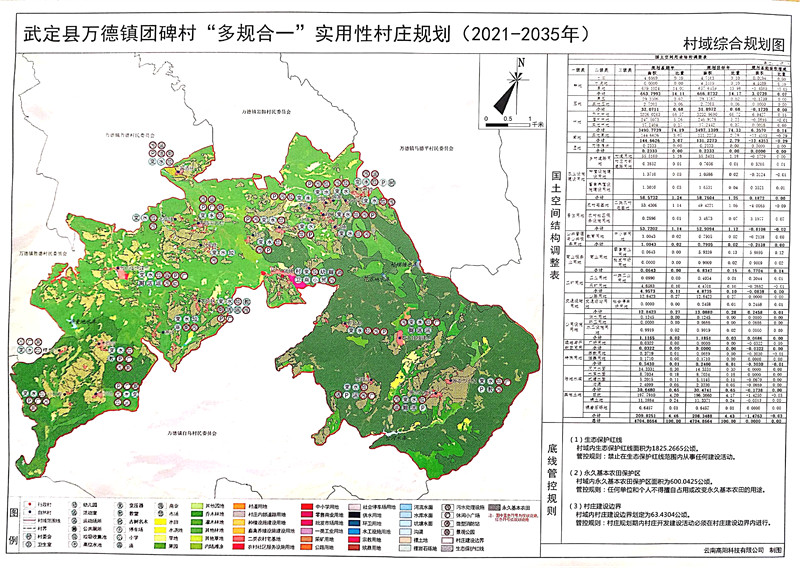Click the 永久基本农田 legend swatch

494,508
